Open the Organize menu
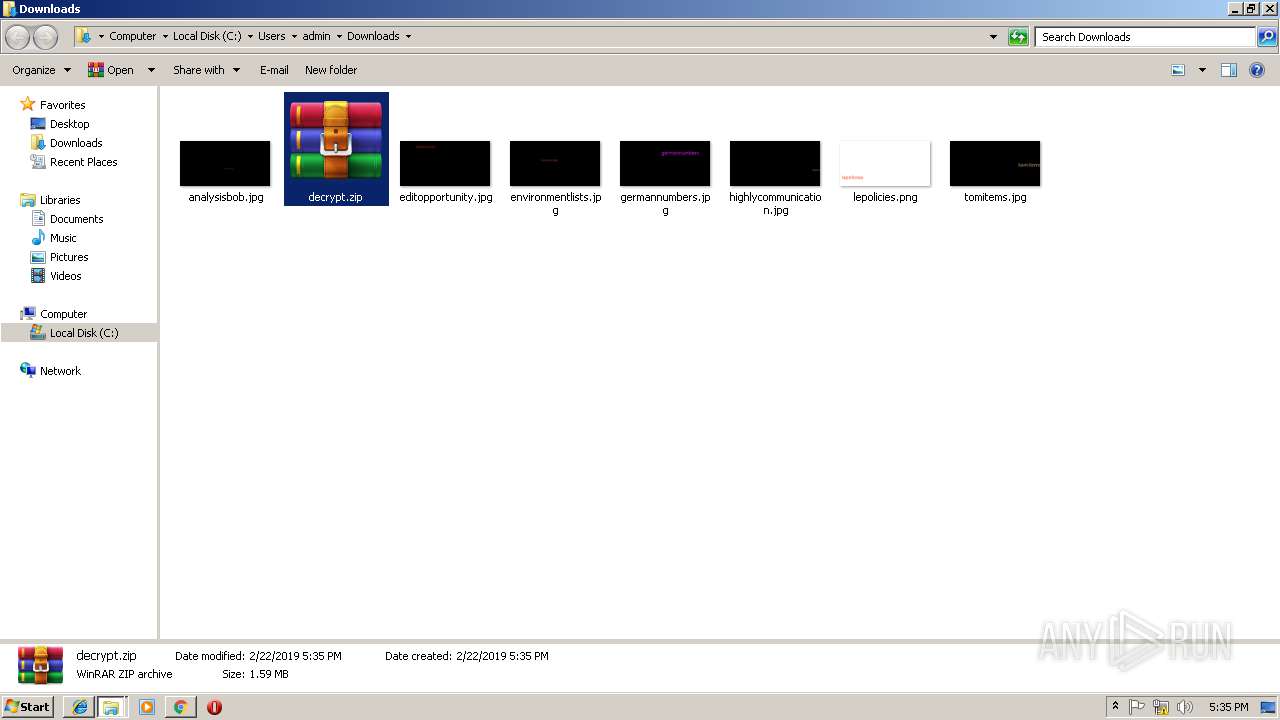Image resolution: width=1280 pixels, height=720 pixels. pyautogui.click(x=42, y=70)
